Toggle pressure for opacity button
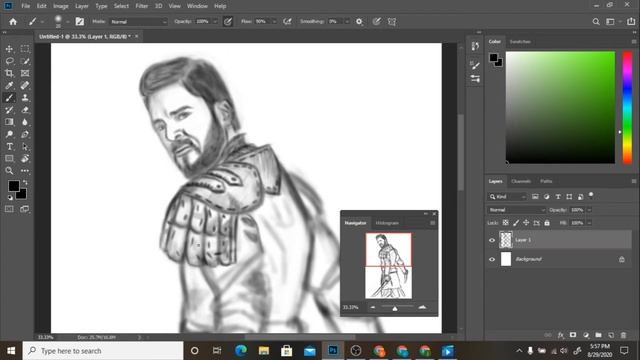The height and width of the screenshot is (360, 640). [x=228, y=22]
